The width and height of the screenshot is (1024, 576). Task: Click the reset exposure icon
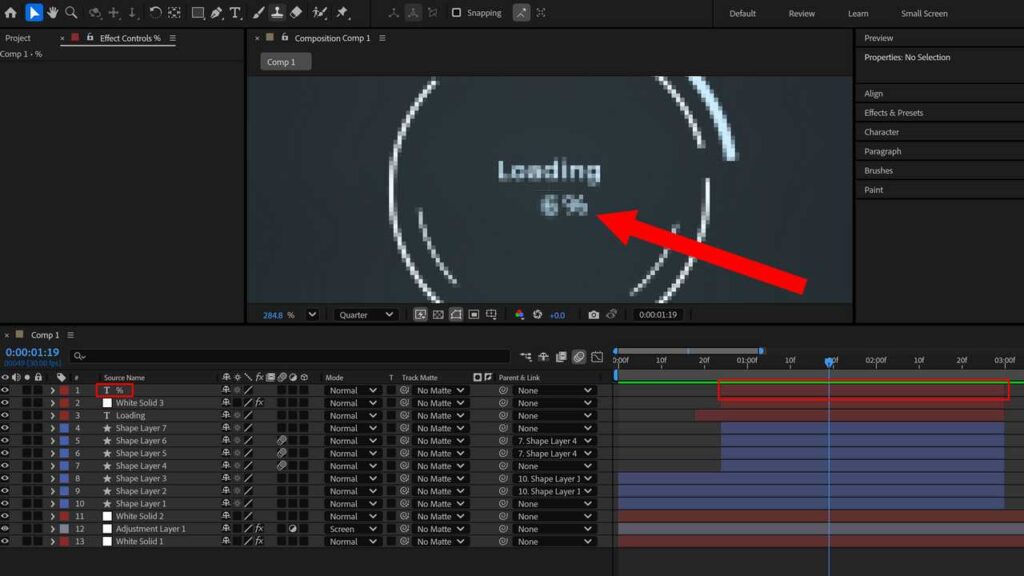click(537, 315)
